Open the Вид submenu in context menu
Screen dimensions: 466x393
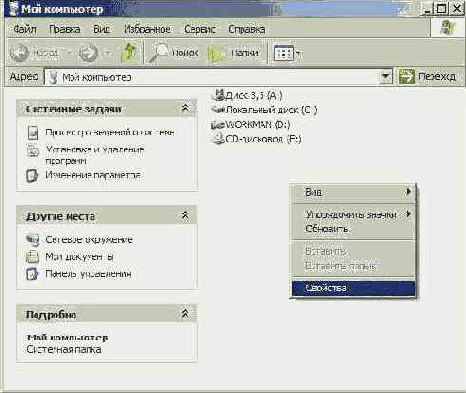click(353, 192)
